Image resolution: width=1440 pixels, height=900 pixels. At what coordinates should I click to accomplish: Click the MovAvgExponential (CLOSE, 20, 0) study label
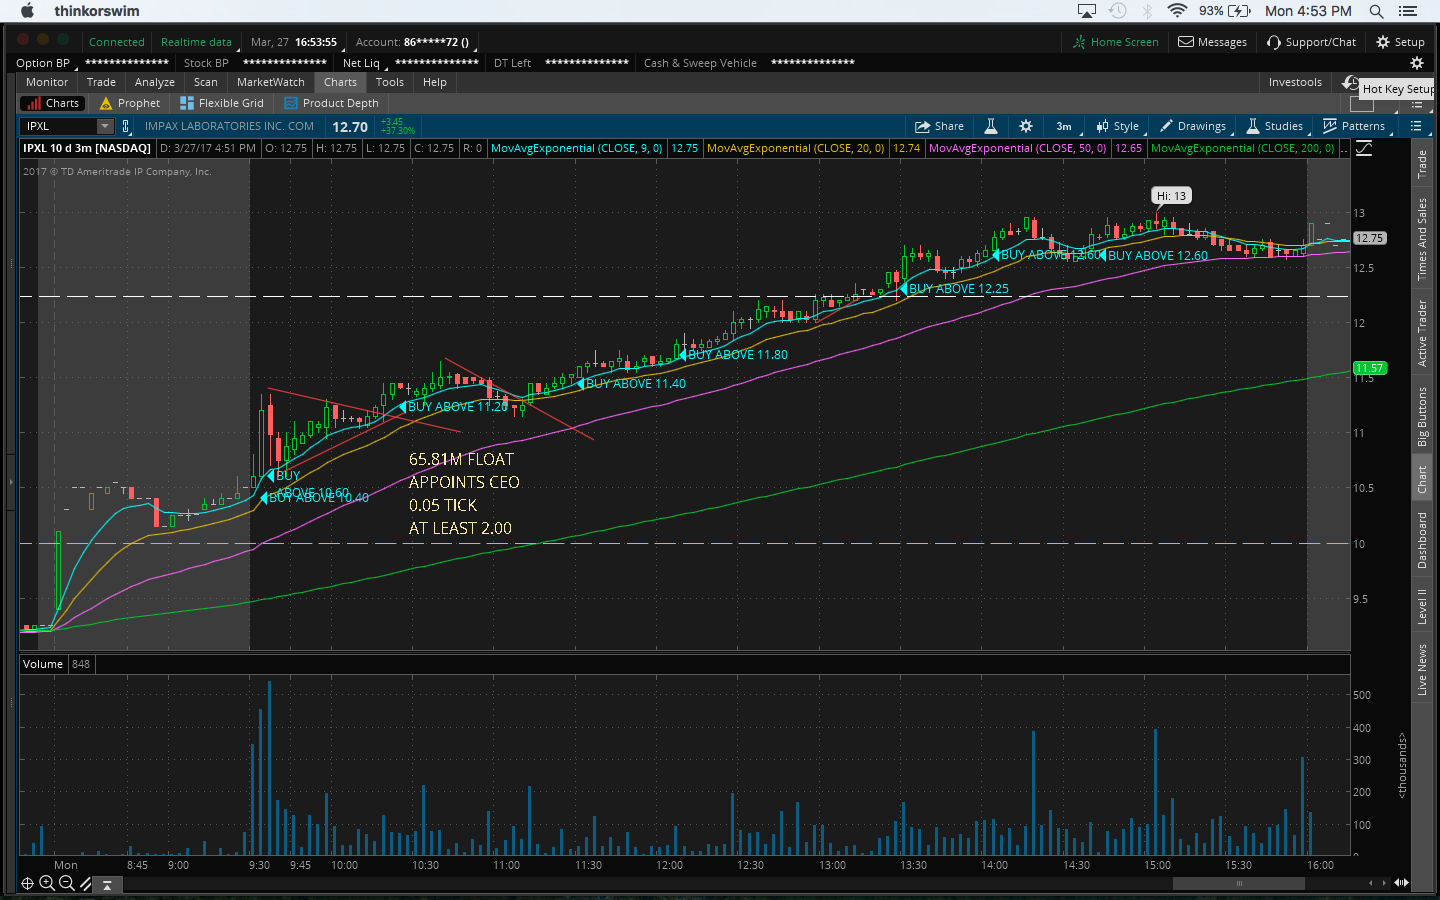(796, 148)
